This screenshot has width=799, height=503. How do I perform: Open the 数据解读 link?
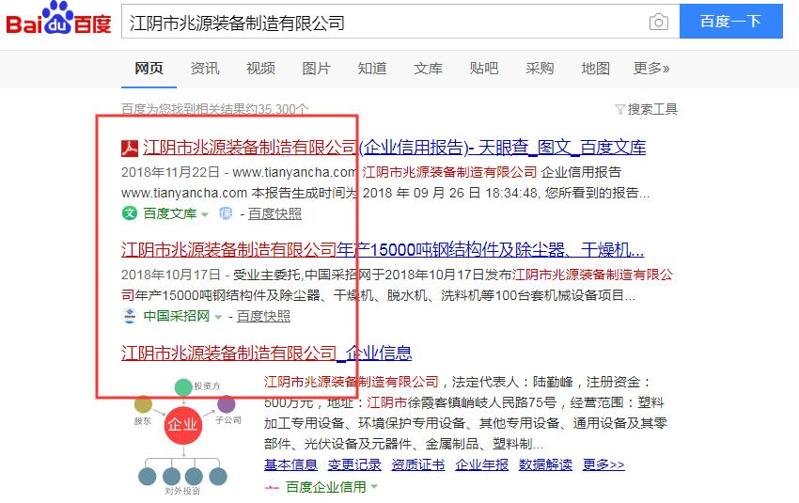(x=545, y=465)
